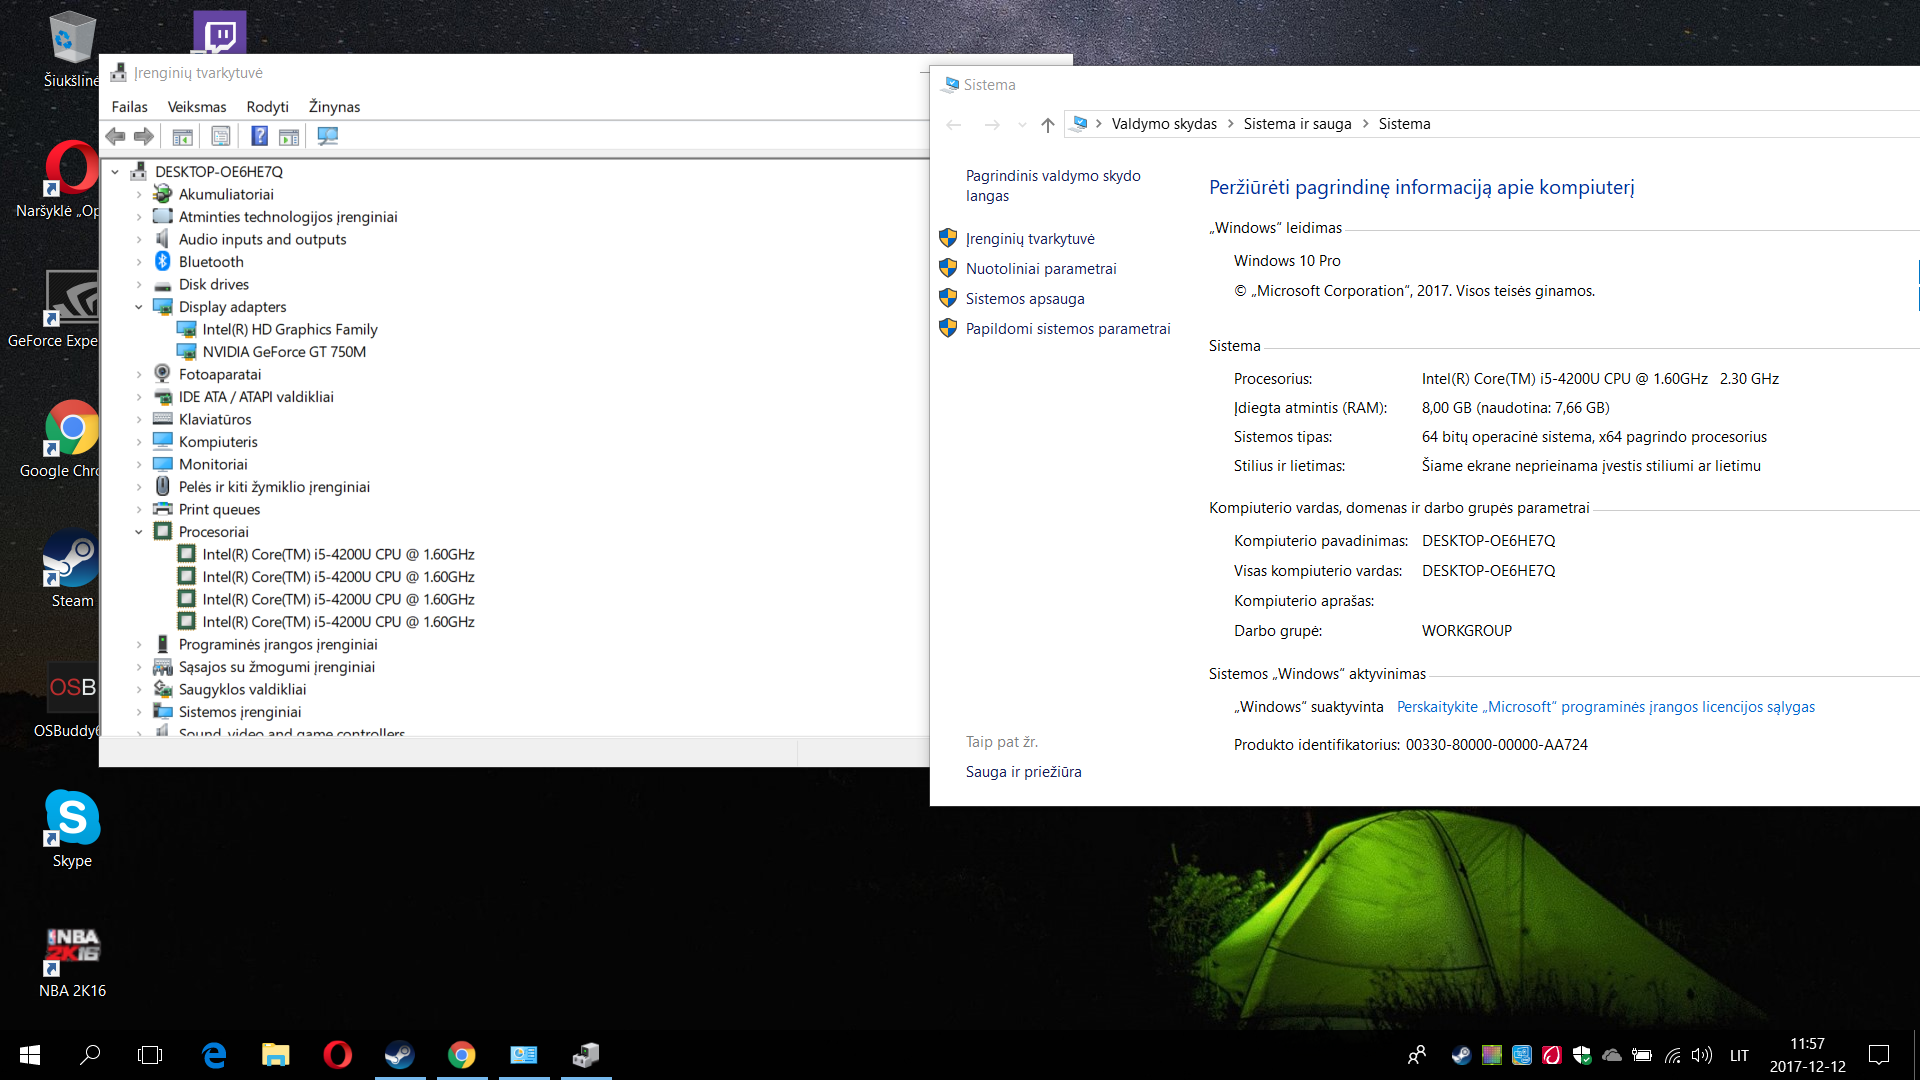
Task: Click the Up arrow in Sistema navigation bar
Action: [1047, 125]
